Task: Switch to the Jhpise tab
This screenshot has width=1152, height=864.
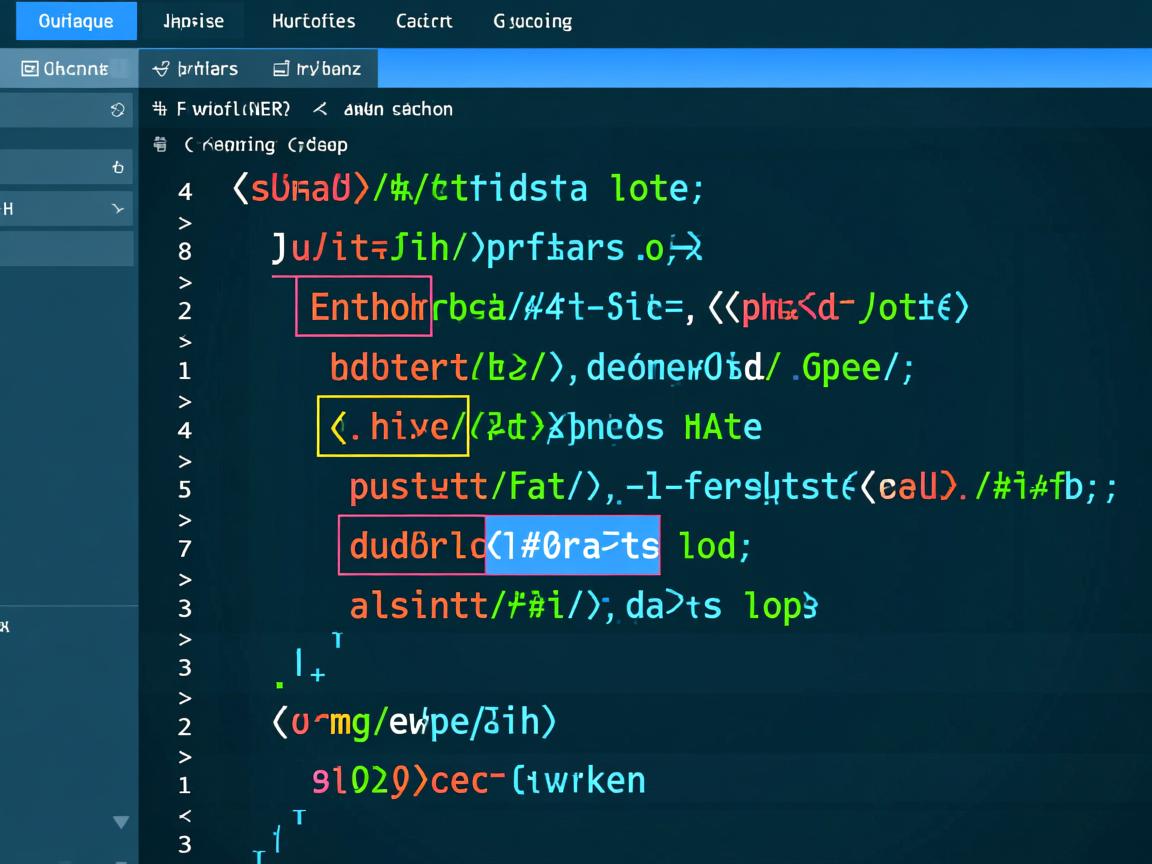Action: (x=193, y=21)
